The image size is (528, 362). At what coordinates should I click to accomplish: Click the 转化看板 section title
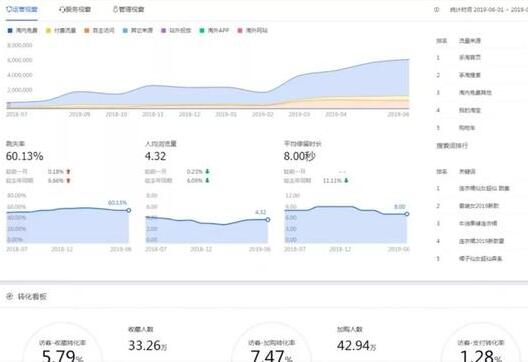tap(32, 297)
